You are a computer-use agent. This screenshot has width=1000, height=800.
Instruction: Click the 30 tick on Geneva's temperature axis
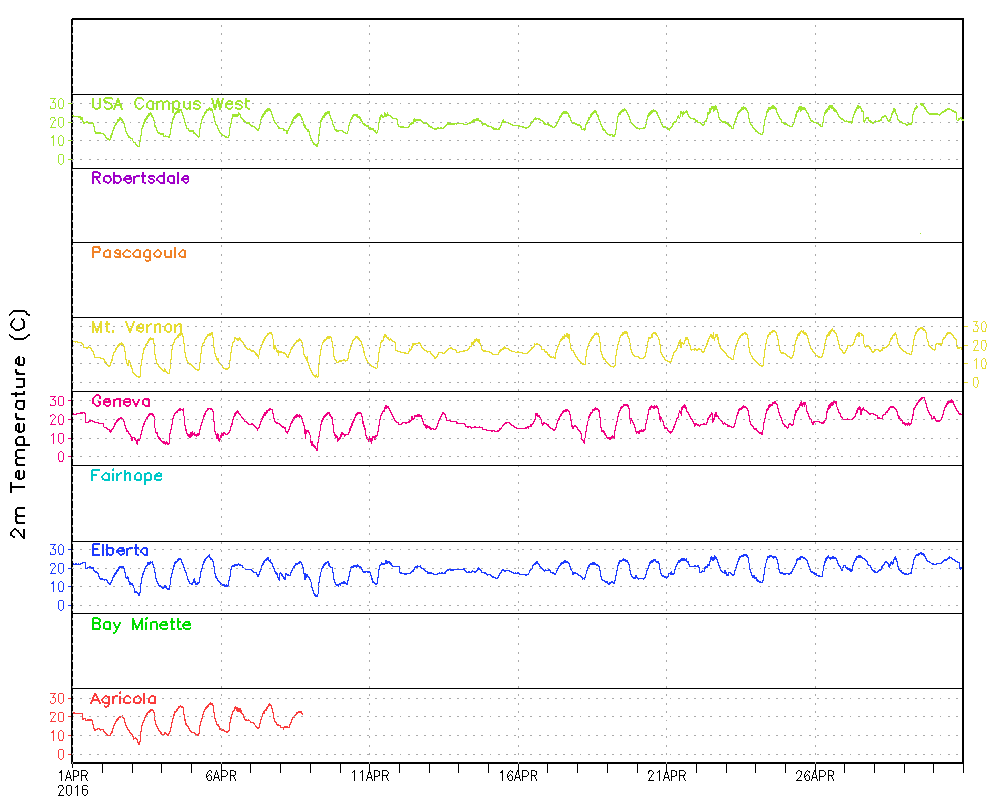pyautogui.click(x=57, y=401)
